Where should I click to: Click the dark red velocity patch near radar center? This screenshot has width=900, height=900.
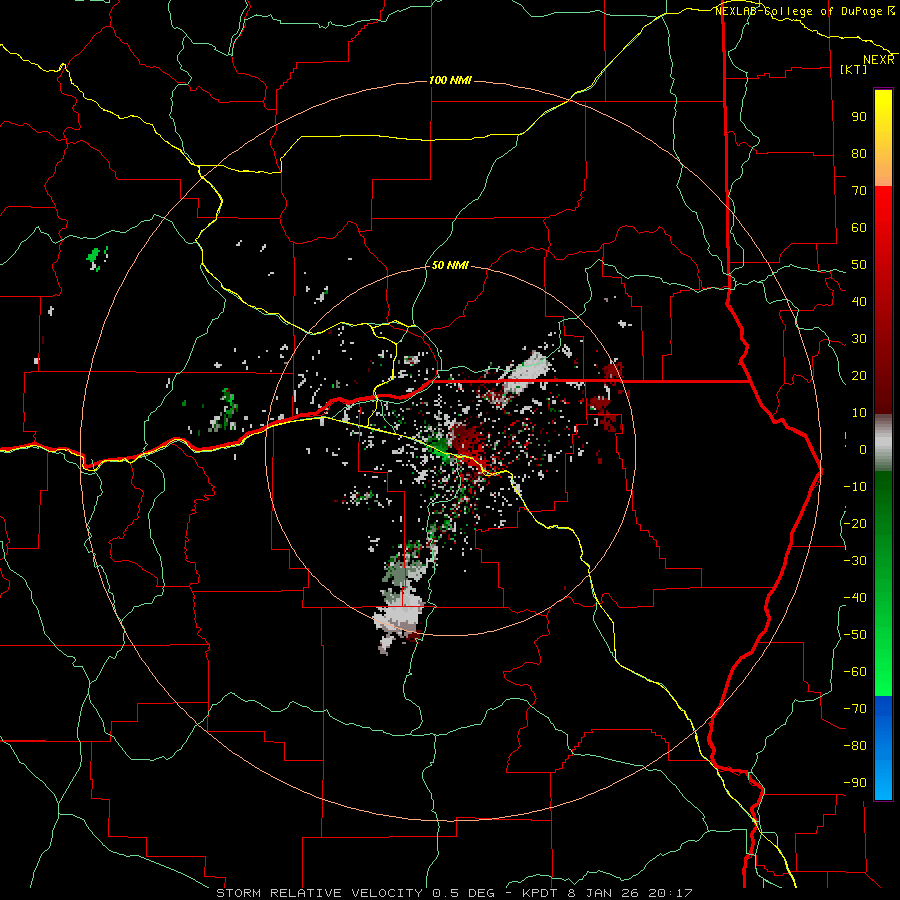pos(471,442)
